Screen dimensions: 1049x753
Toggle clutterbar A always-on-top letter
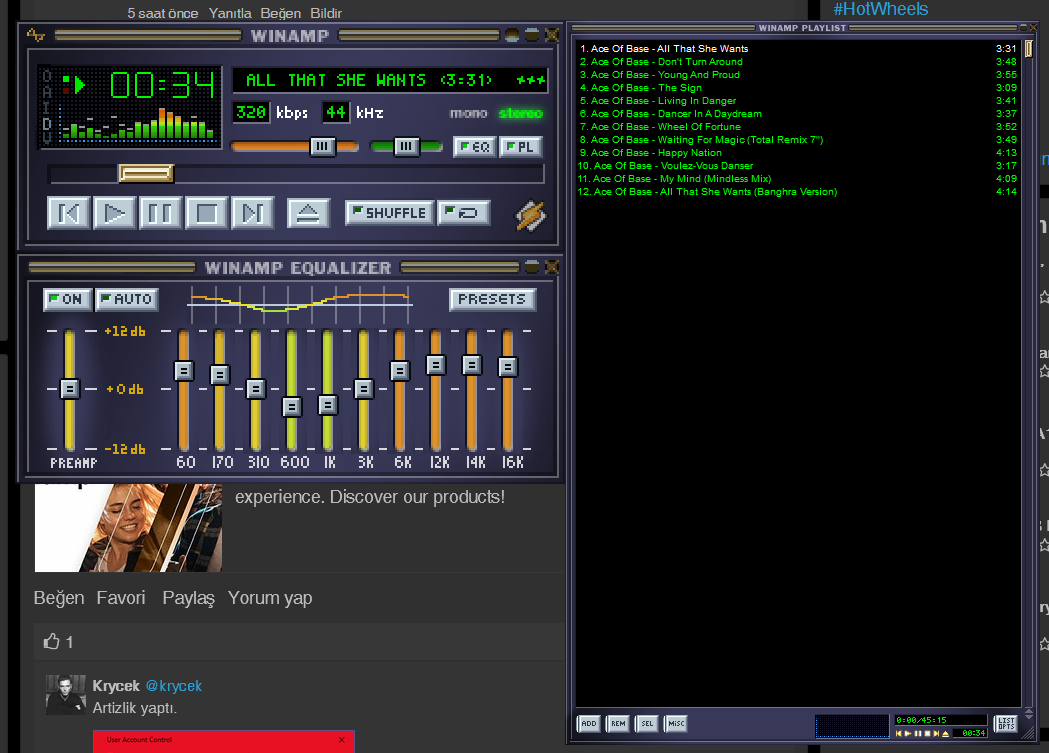coord(47,92)
